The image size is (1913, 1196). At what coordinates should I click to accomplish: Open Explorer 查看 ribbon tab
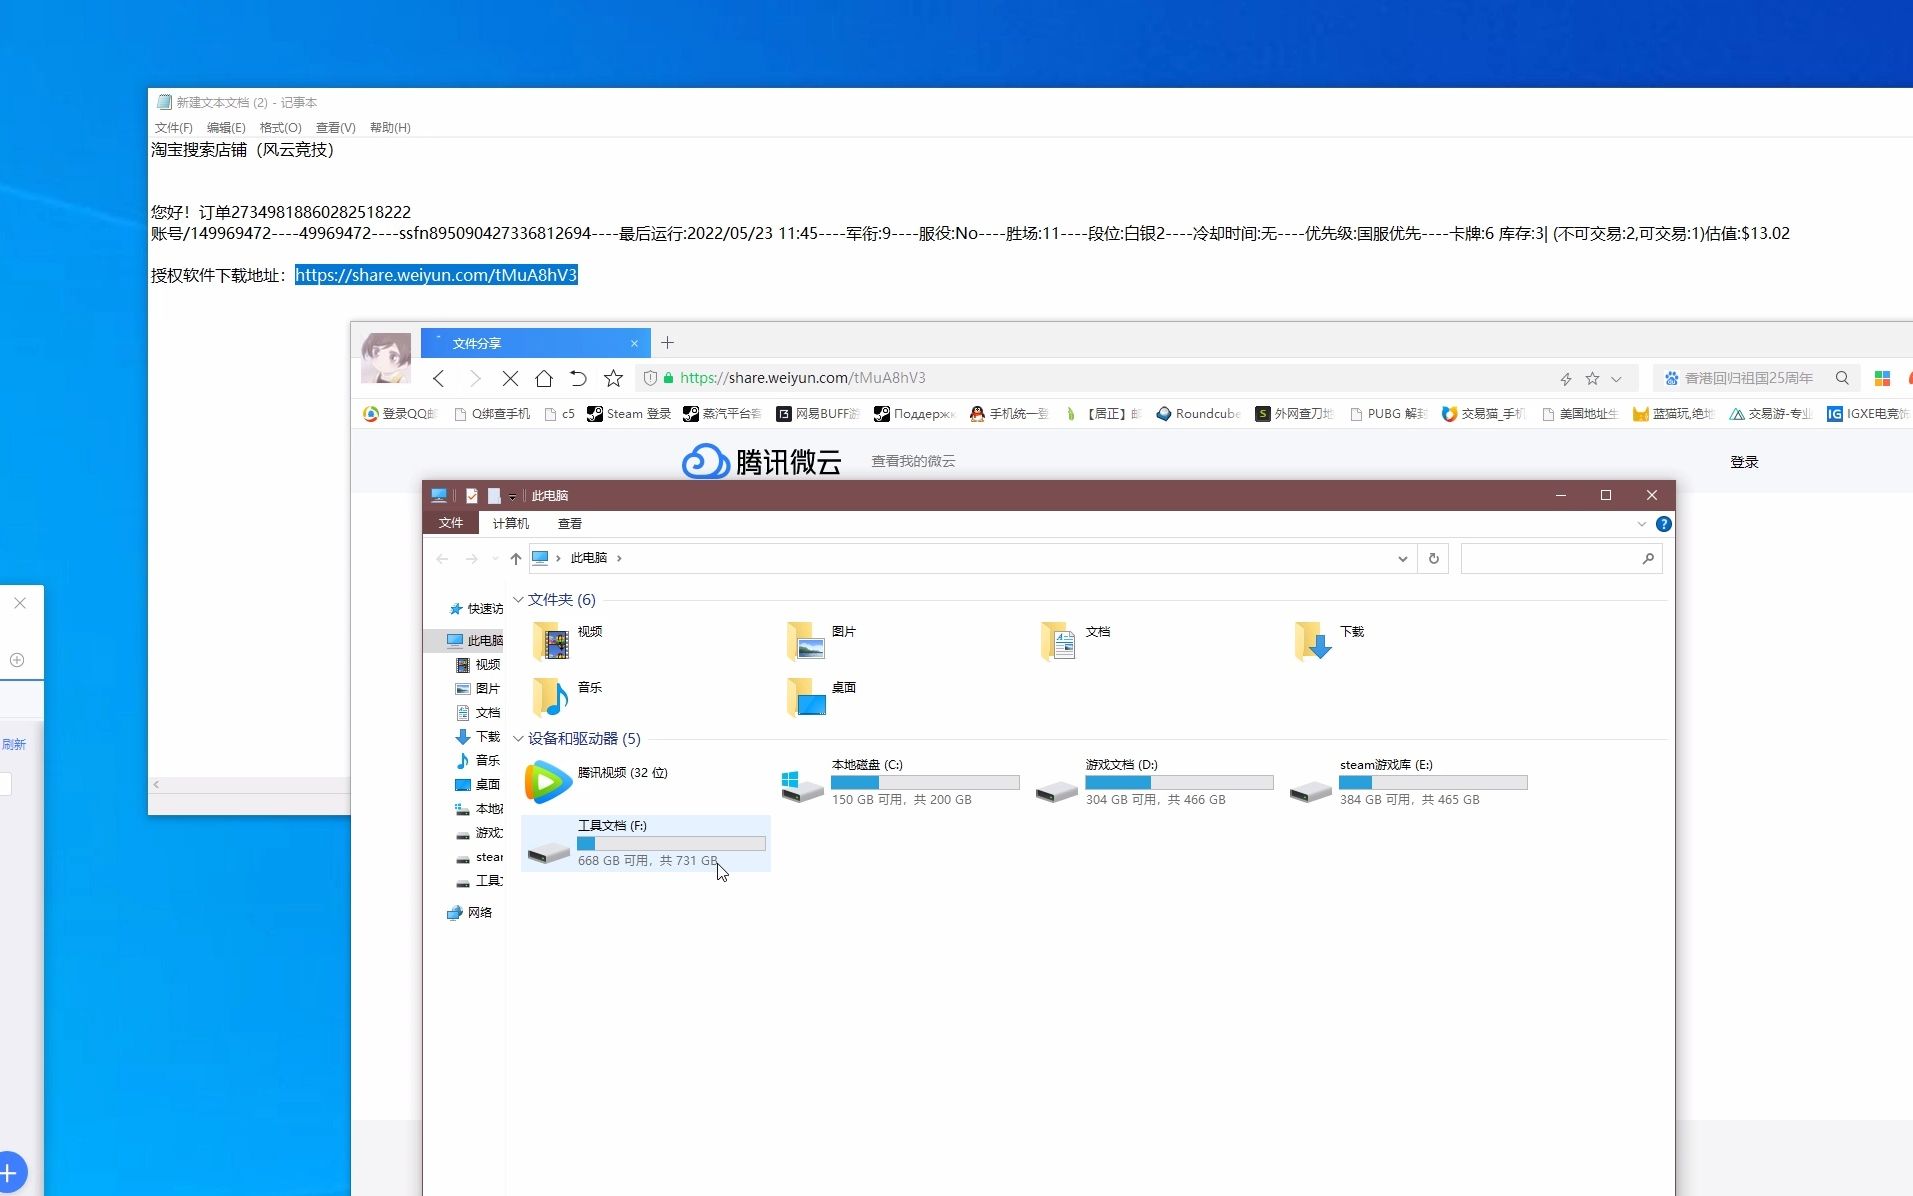click(x=570, y=523)
